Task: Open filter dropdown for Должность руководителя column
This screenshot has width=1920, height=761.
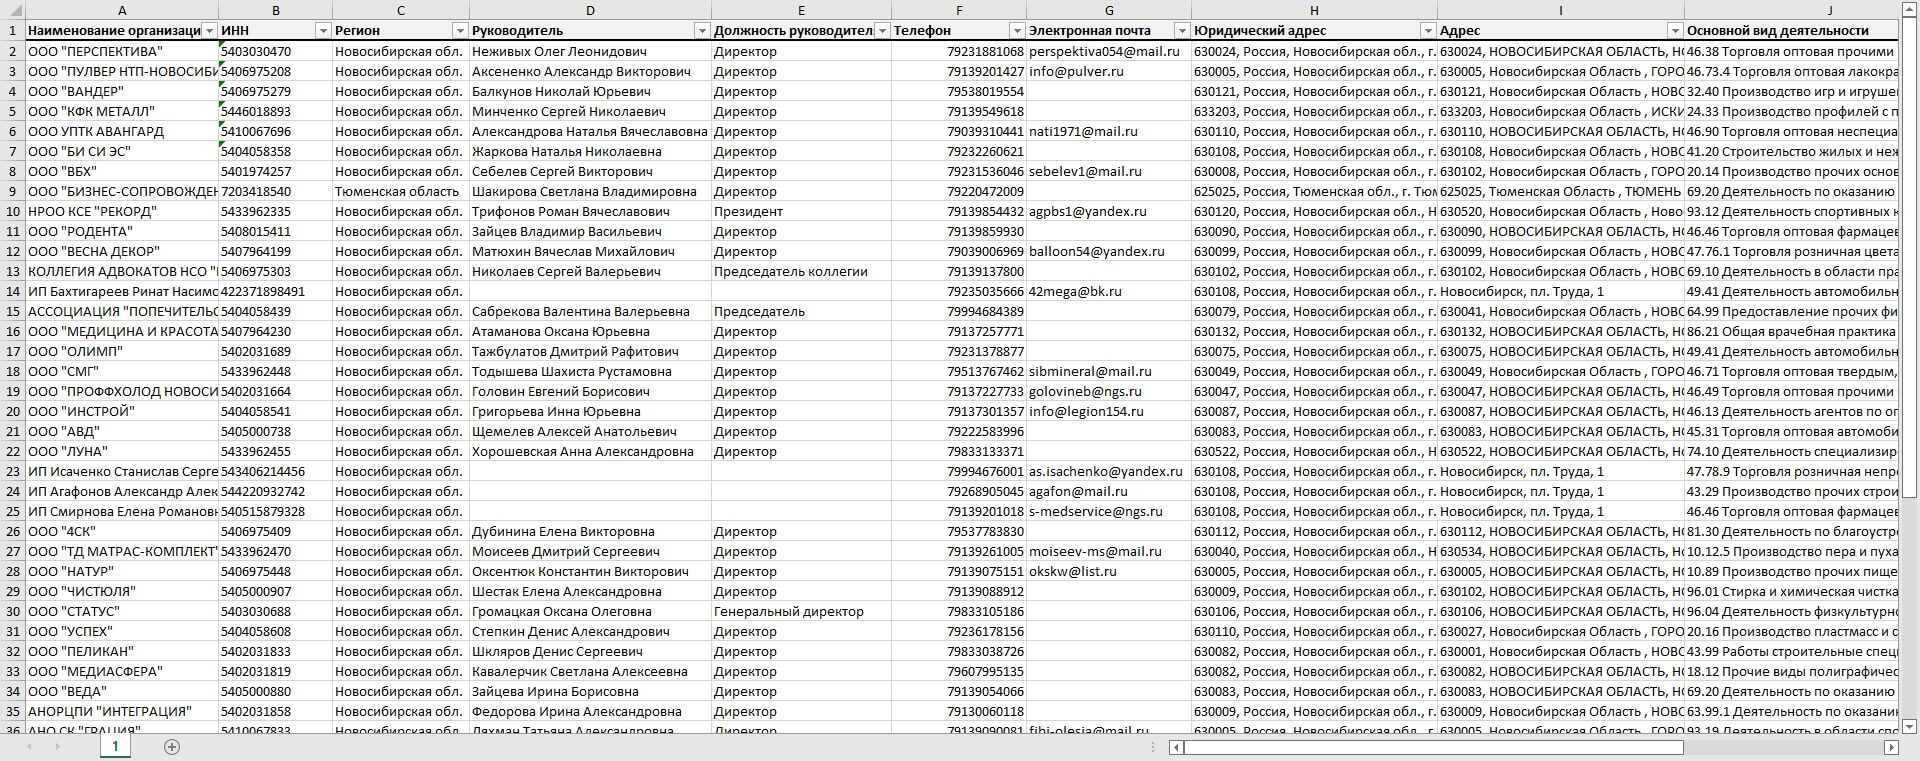Action: click(883, 31)
